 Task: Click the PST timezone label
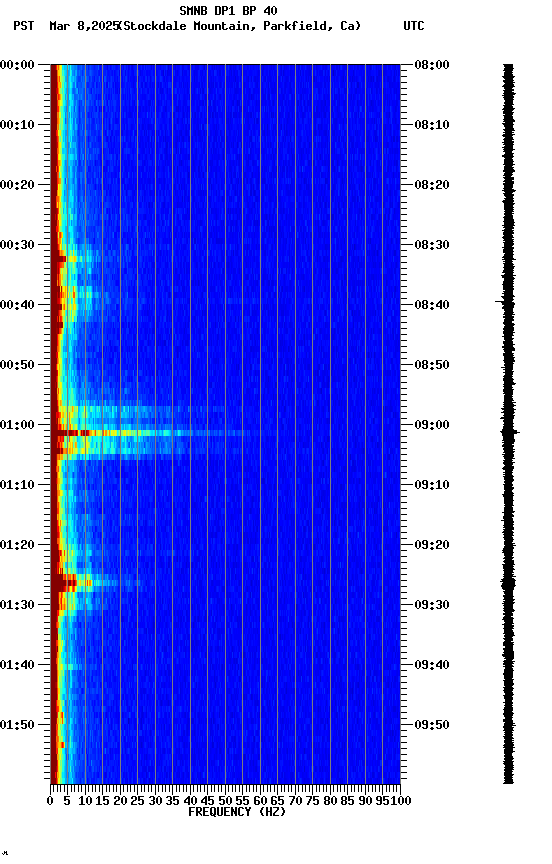point(24,26)
